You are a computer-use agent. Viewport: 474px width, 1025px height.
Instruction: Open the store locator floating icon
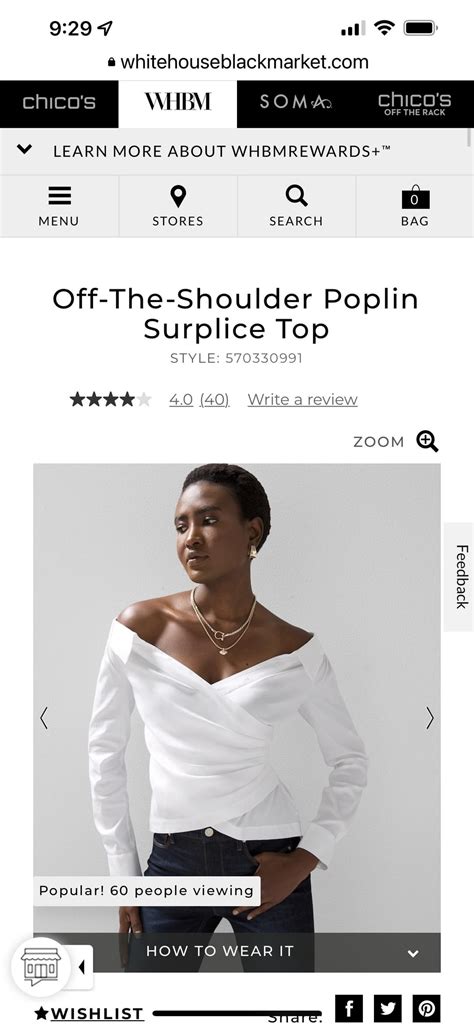(41, 967)
